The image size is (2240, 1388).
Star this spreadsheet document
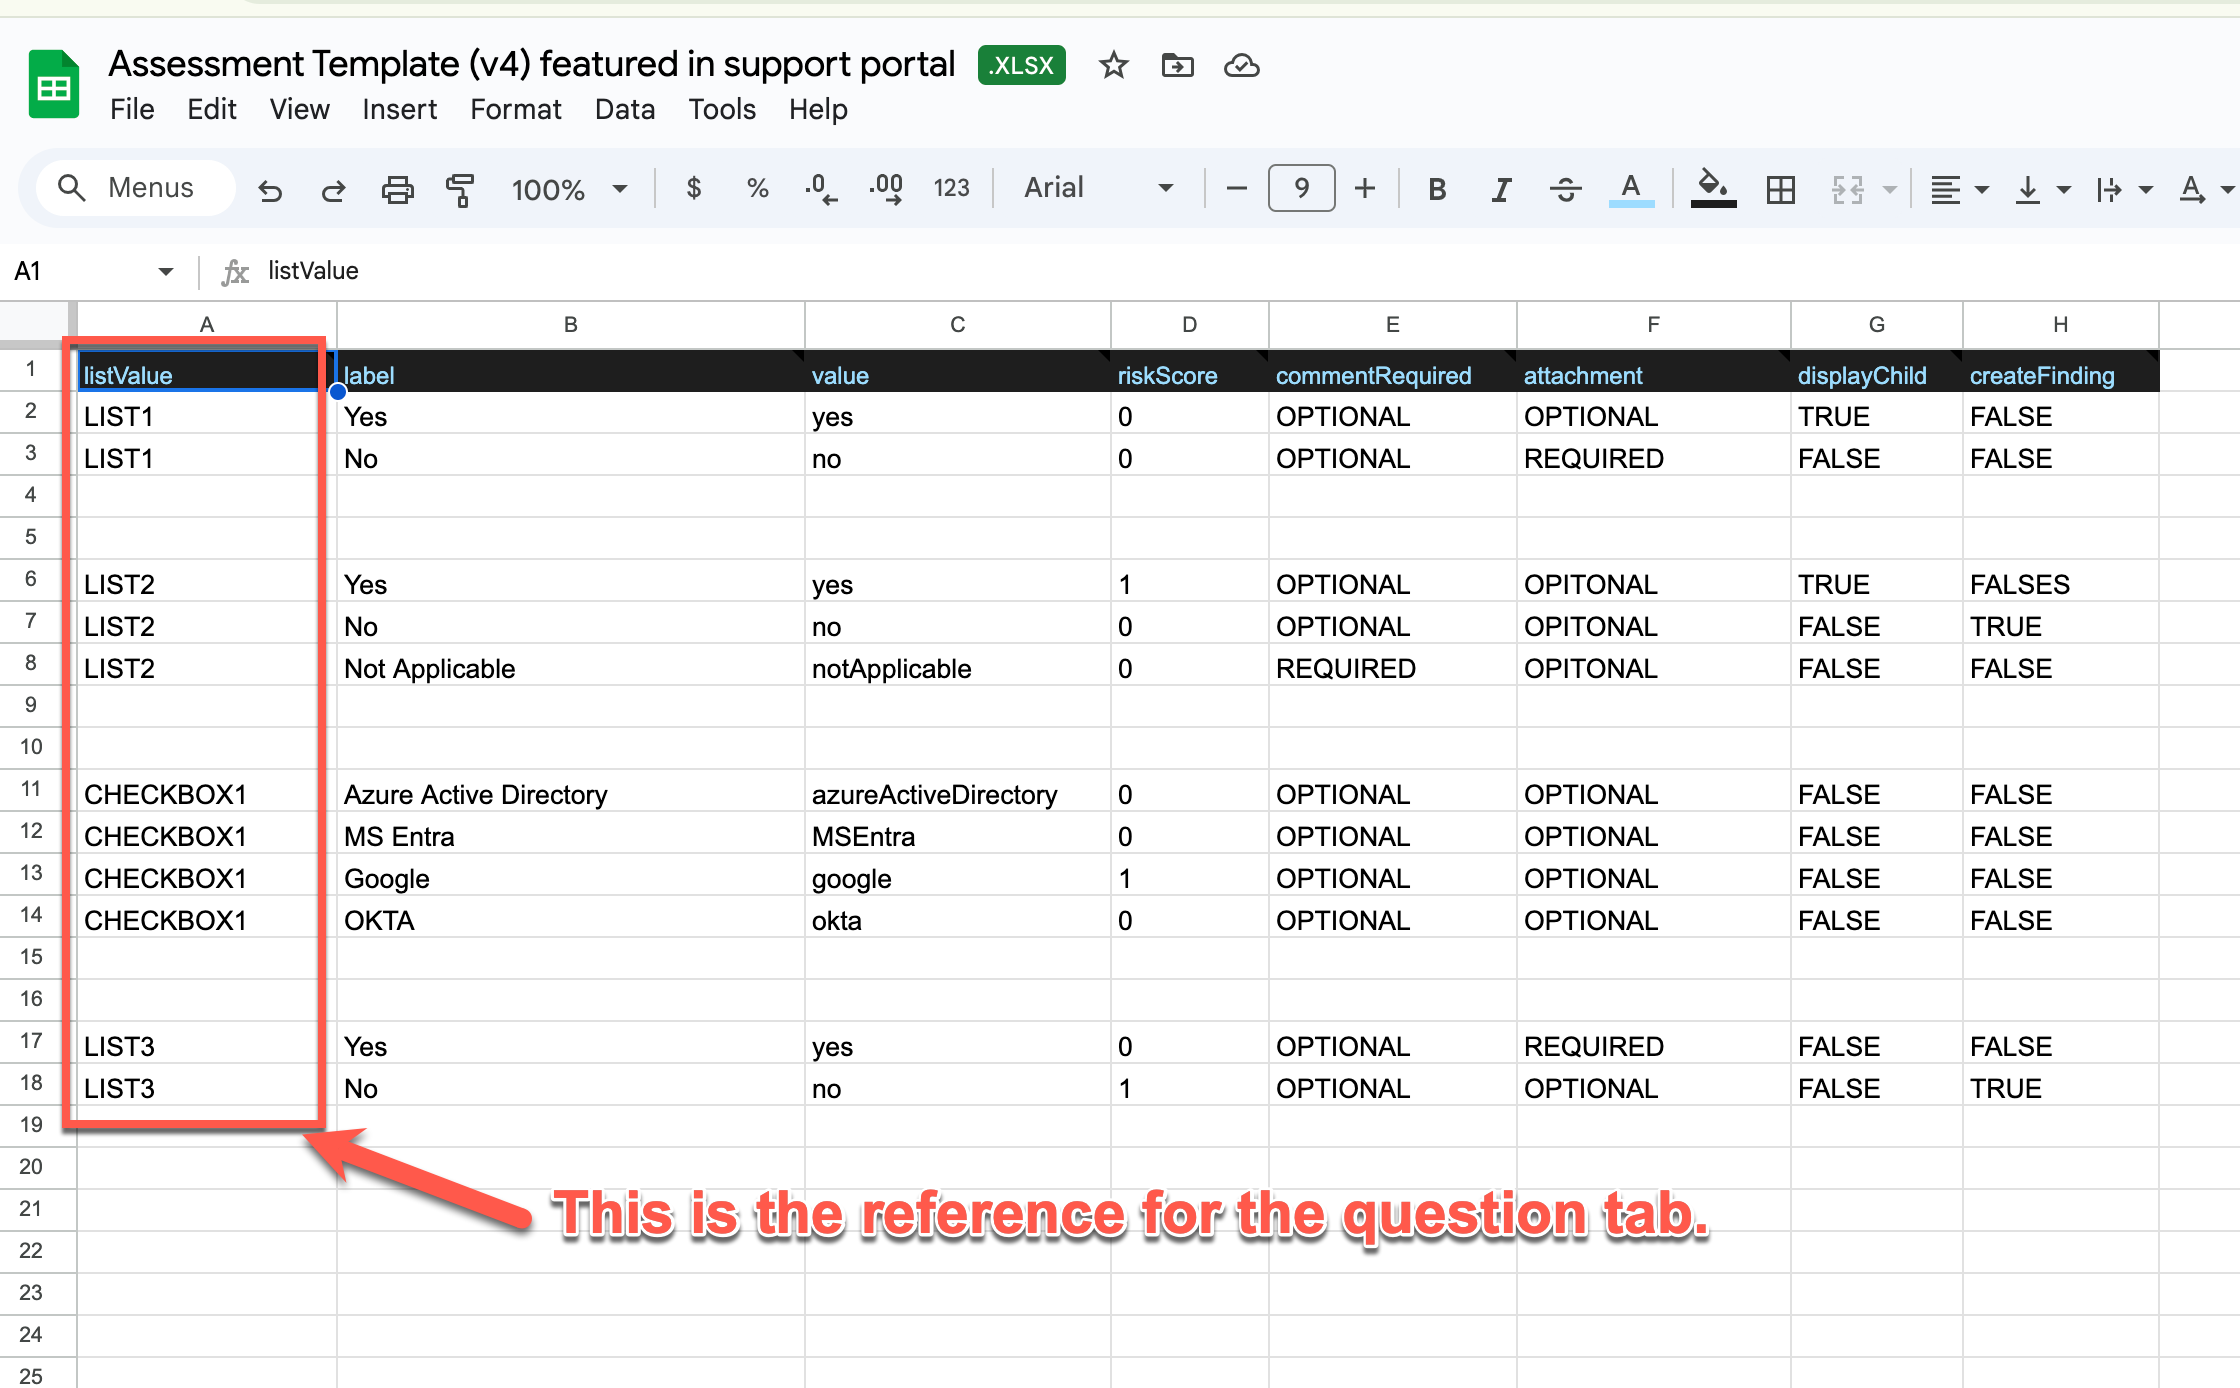[1113, 66]
